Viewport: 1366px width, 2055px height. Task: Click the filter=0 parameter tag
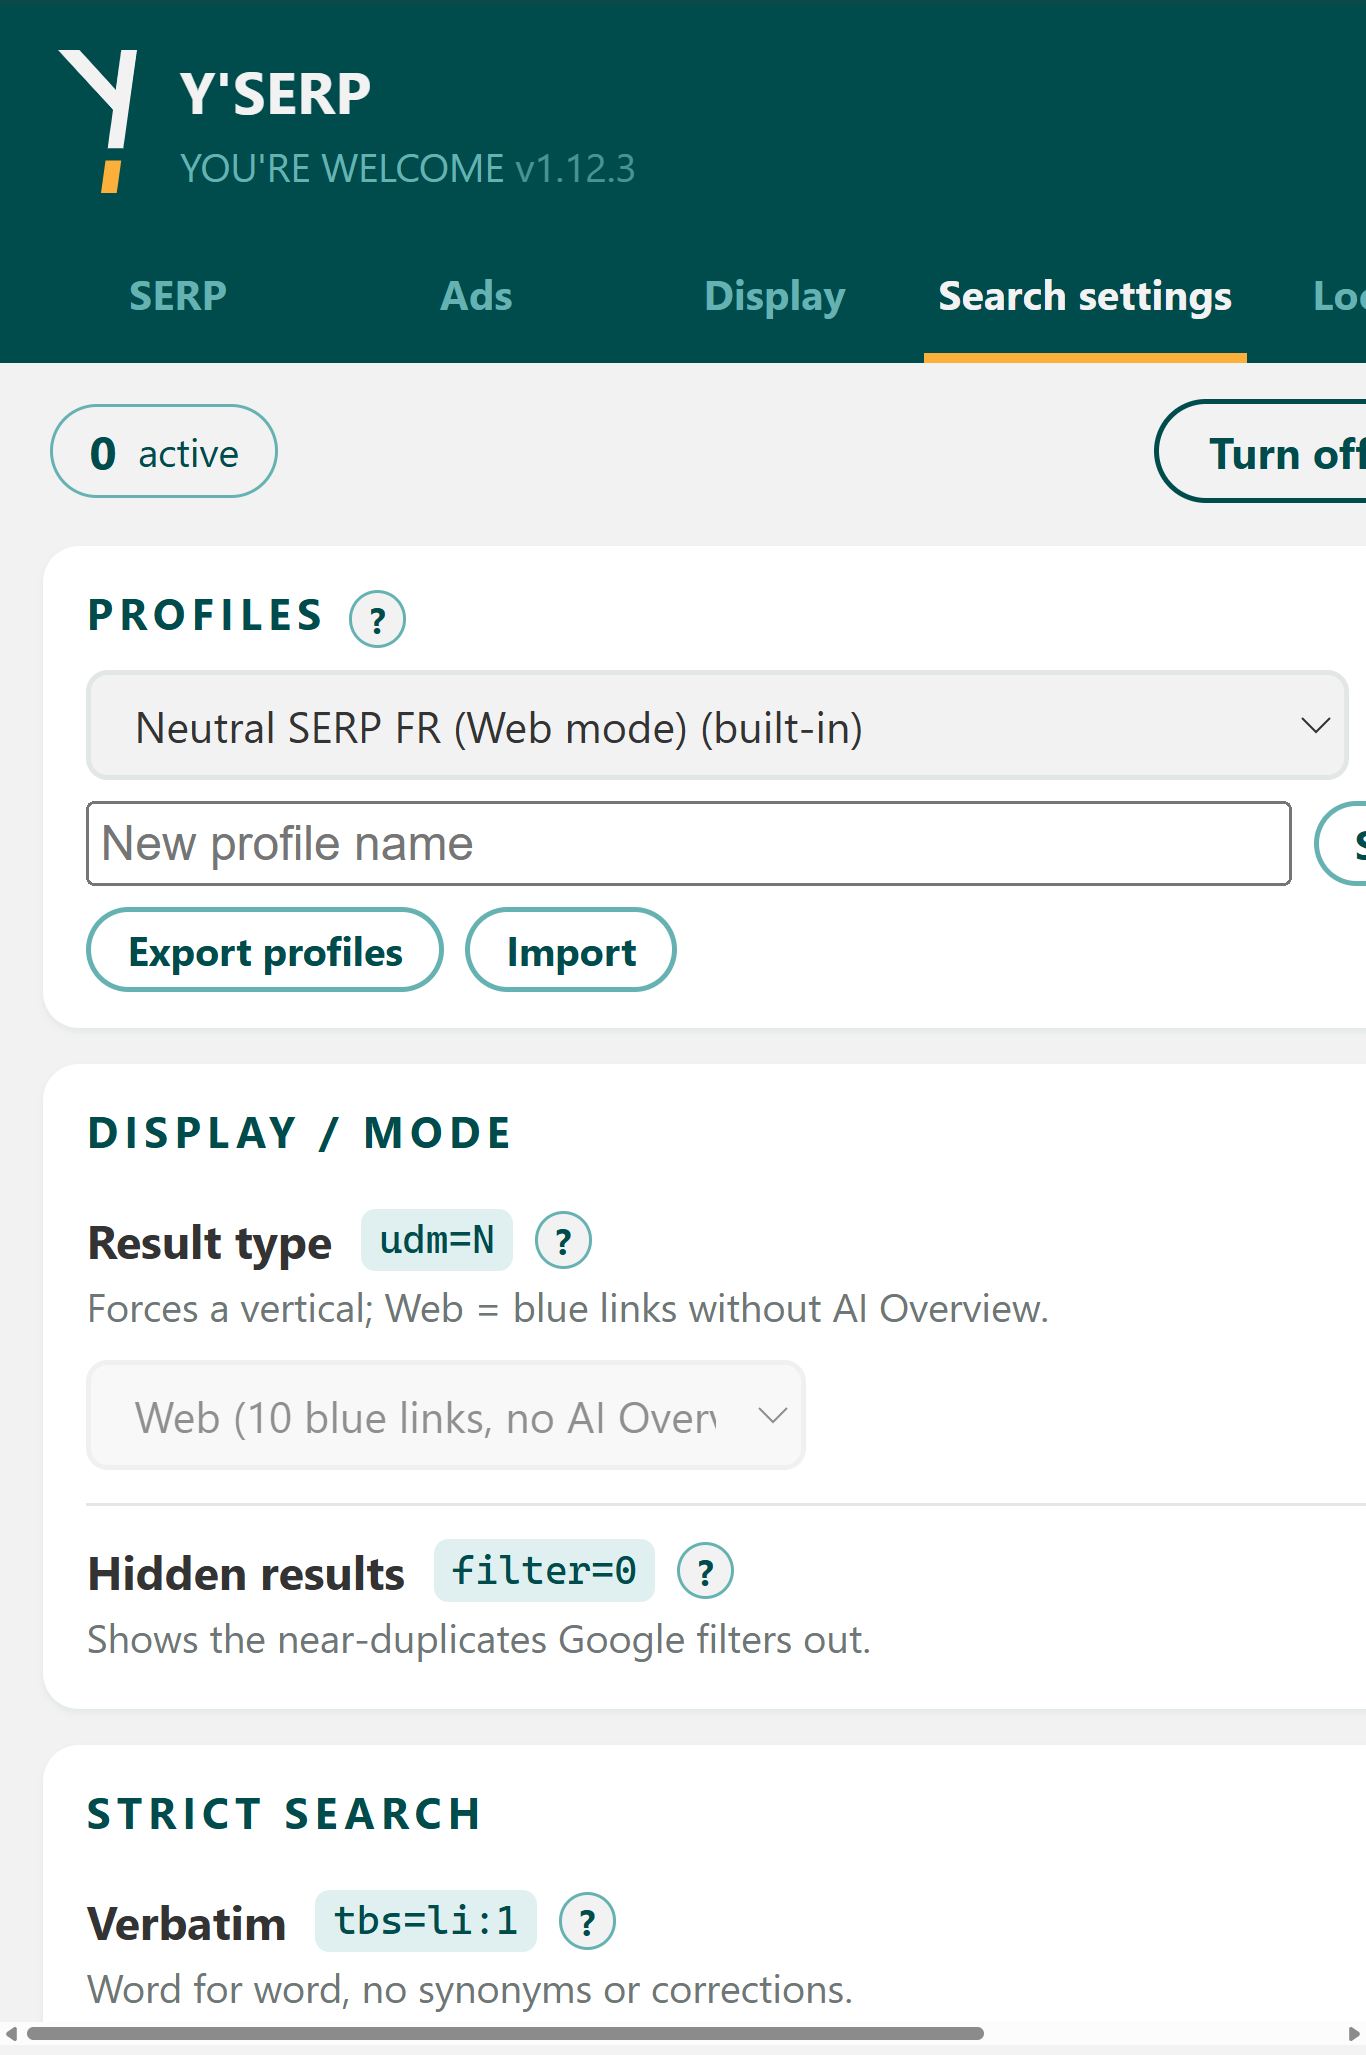(x=544, y=1570)
